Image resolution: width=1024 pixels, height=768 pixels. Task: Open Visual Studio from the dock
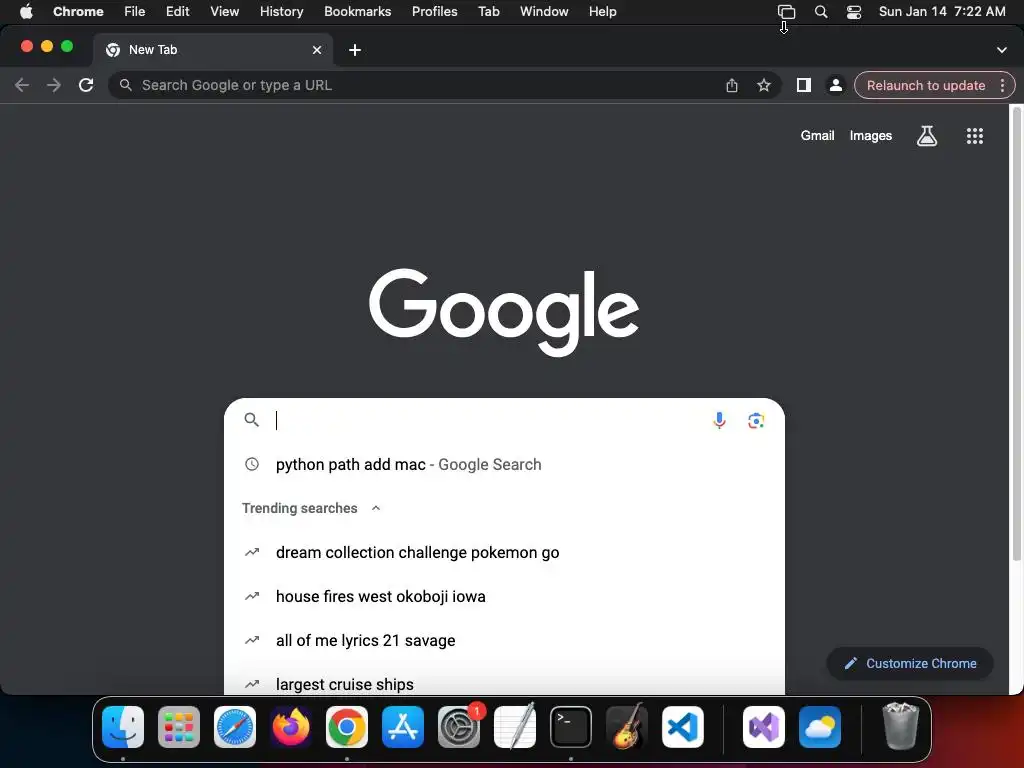click(764, 727)
